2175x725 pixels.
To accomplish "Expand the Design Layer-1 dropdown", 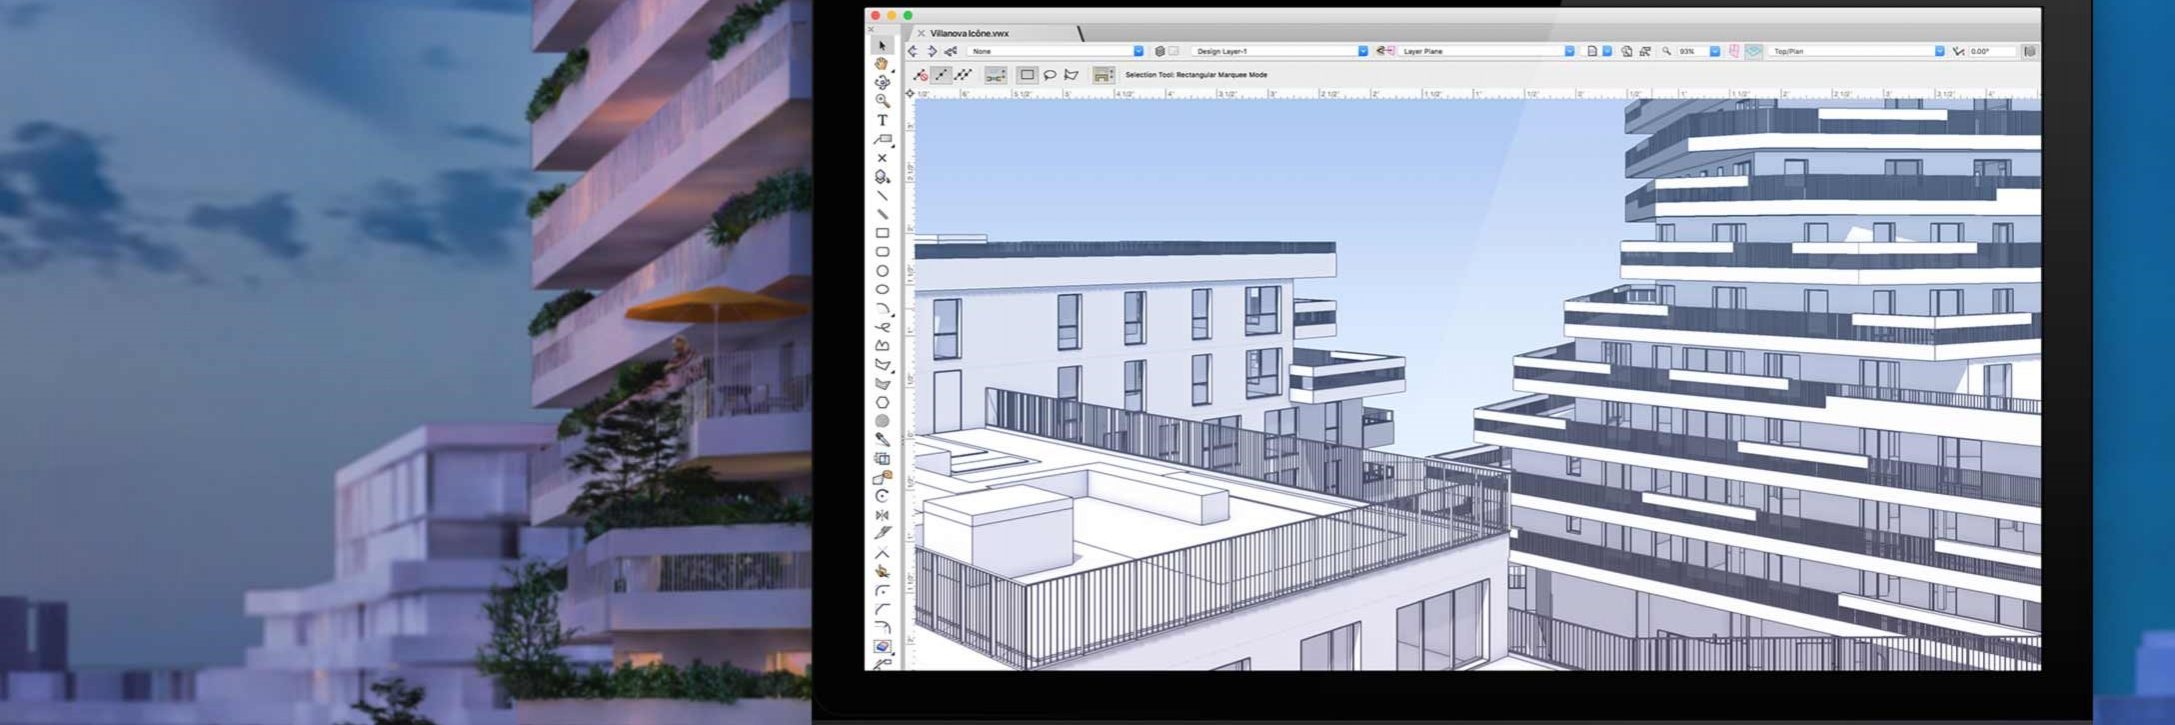I will pos(1281,51).
